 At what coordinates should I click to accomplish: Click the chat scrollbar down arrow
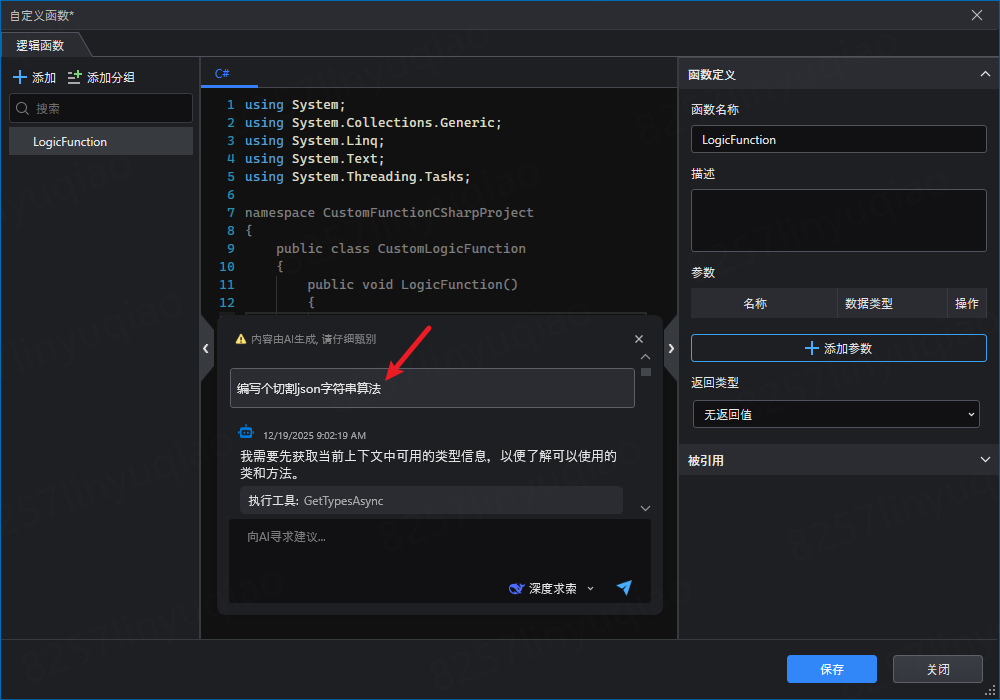[x=645, y=508]
